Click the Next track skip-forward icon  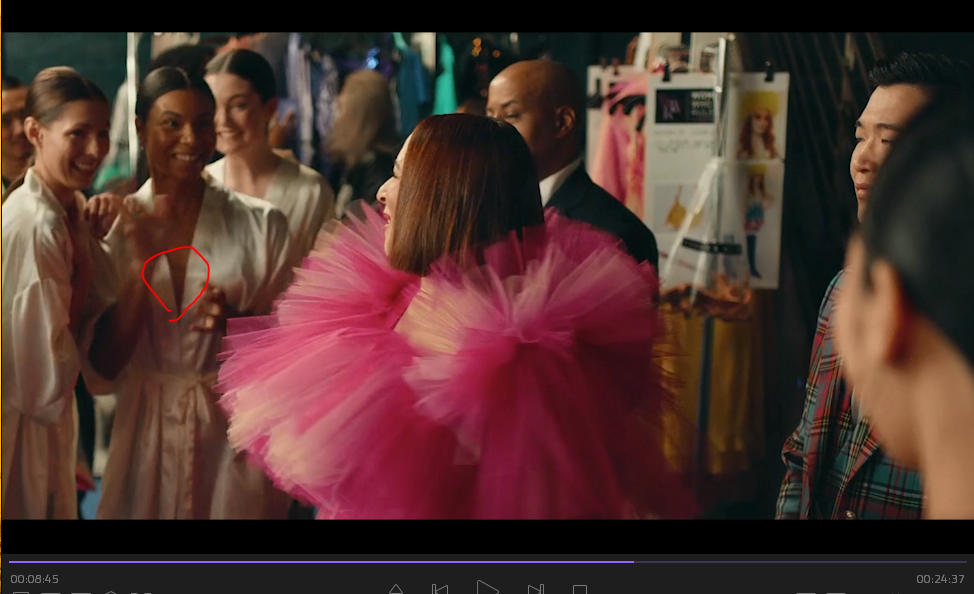coord(535,589)
